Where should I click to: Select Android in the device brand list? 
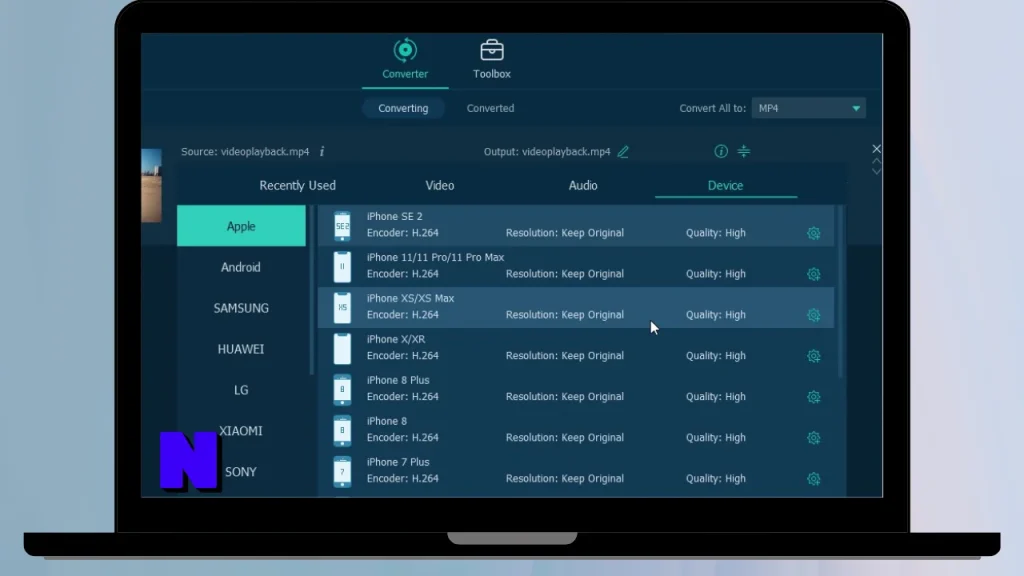(x=241, y=267)
